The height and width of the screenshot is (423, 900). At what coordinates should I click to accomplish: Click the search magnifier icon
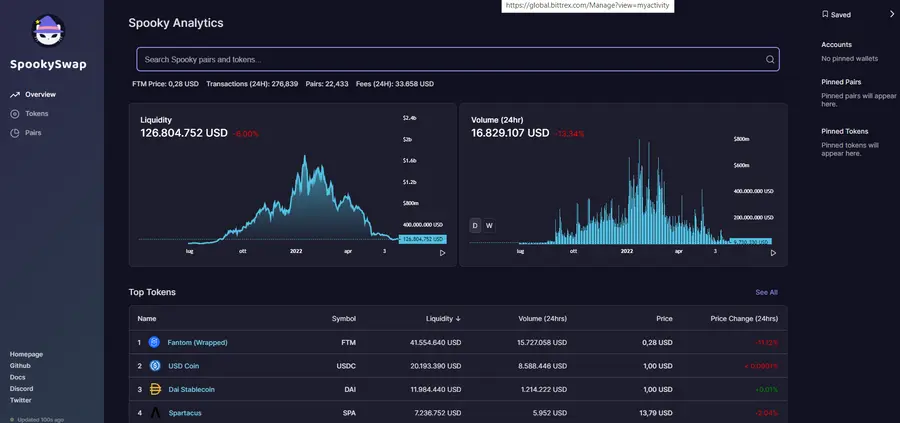point(770,59)
